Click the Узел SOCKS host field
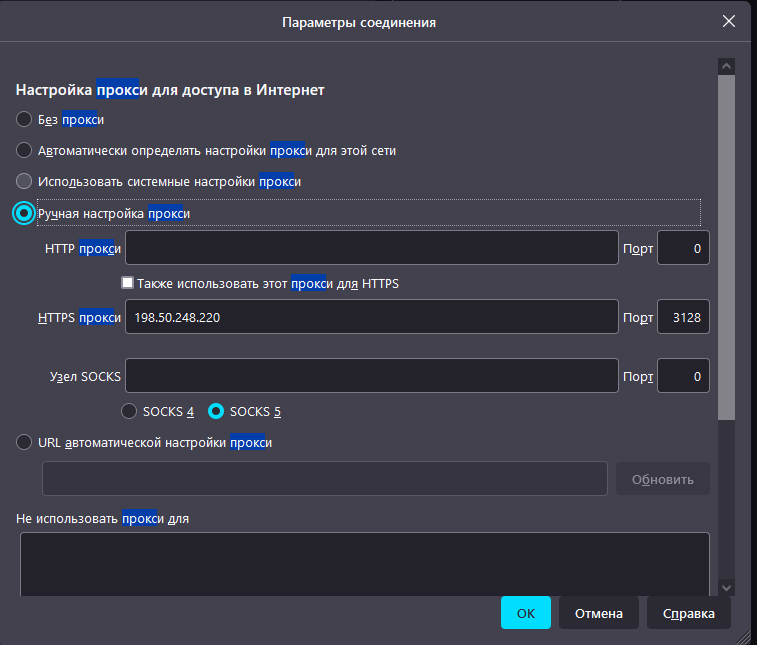Viewport: 757px width, 645px height. tap(372, 376)
